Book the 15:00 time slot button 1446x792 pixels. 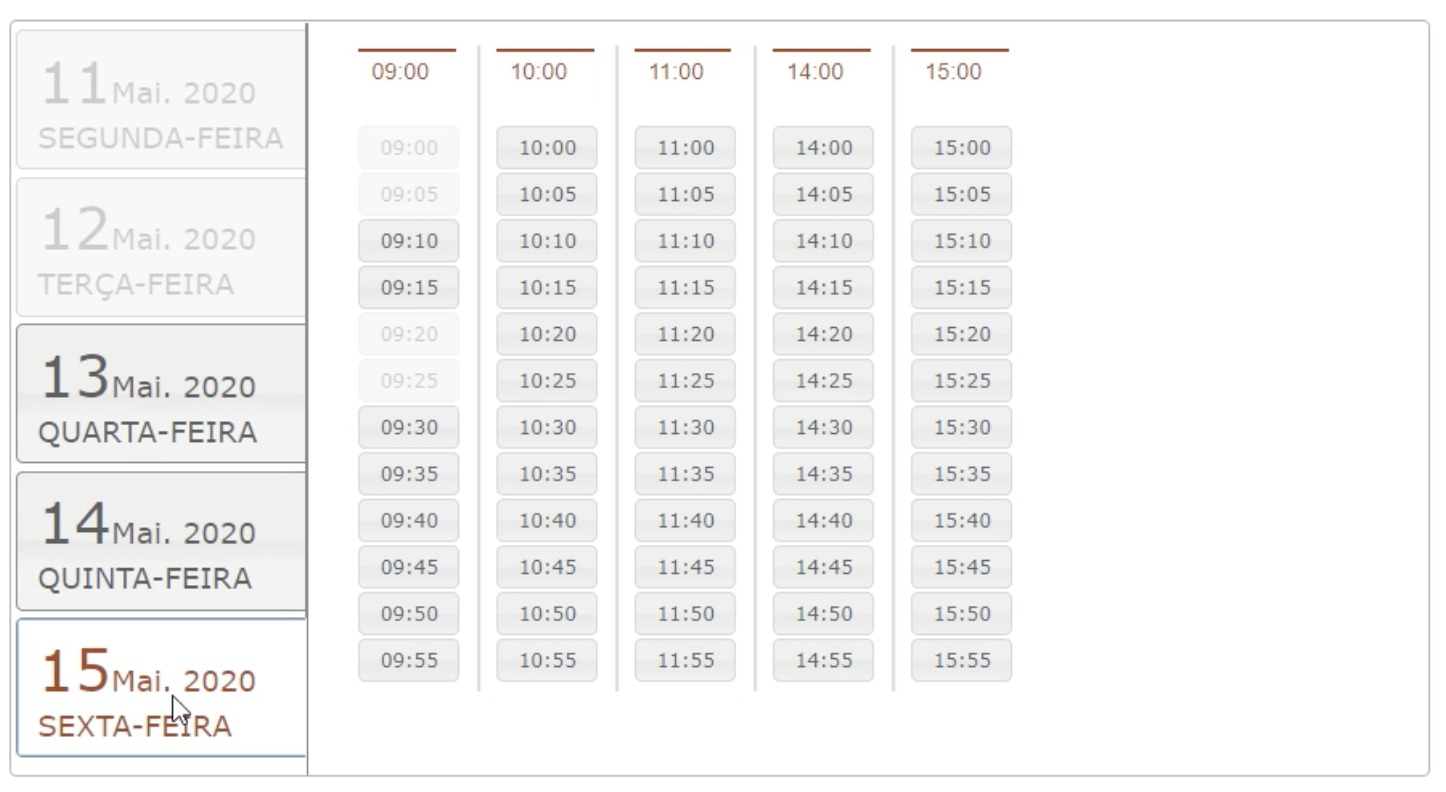point(961,148)
